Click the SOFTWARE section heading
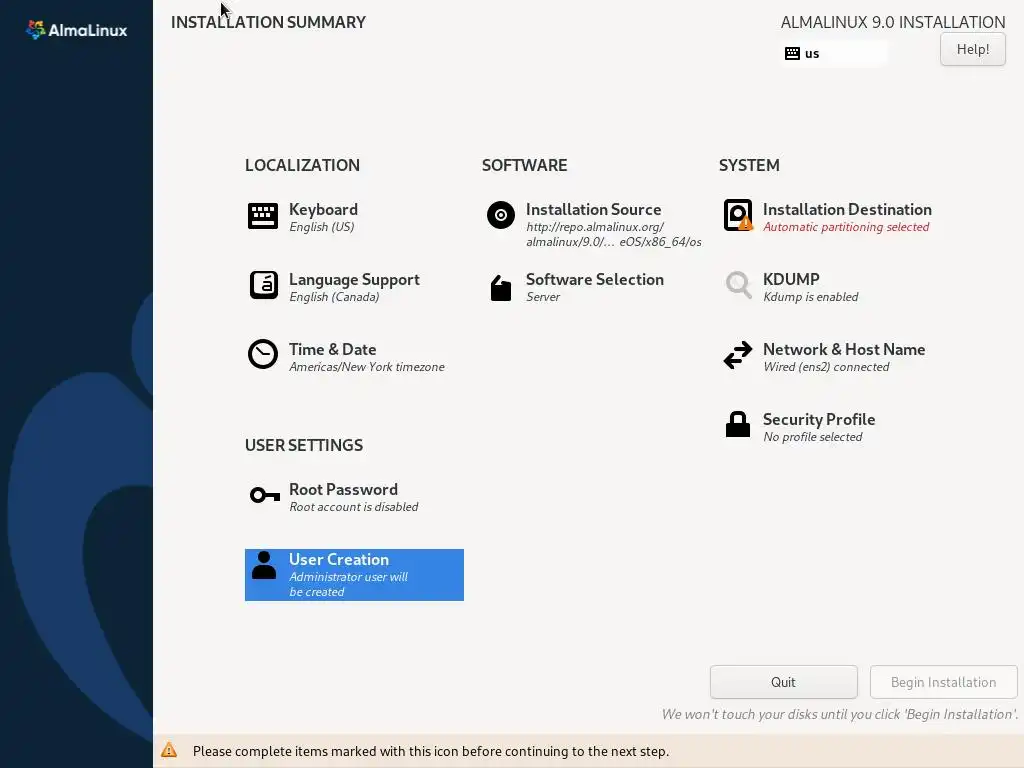1024x768 pixels. pos(524,165)
